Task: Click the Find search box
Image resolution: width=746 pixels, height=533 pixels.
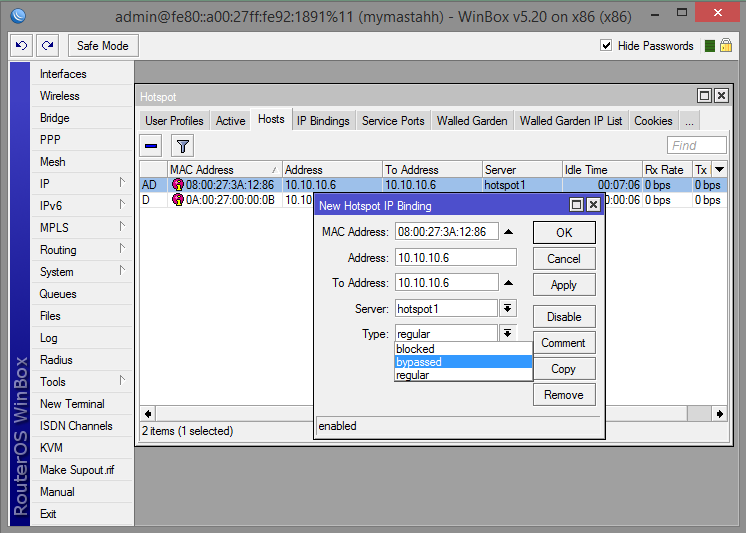Action: point(697,145)
